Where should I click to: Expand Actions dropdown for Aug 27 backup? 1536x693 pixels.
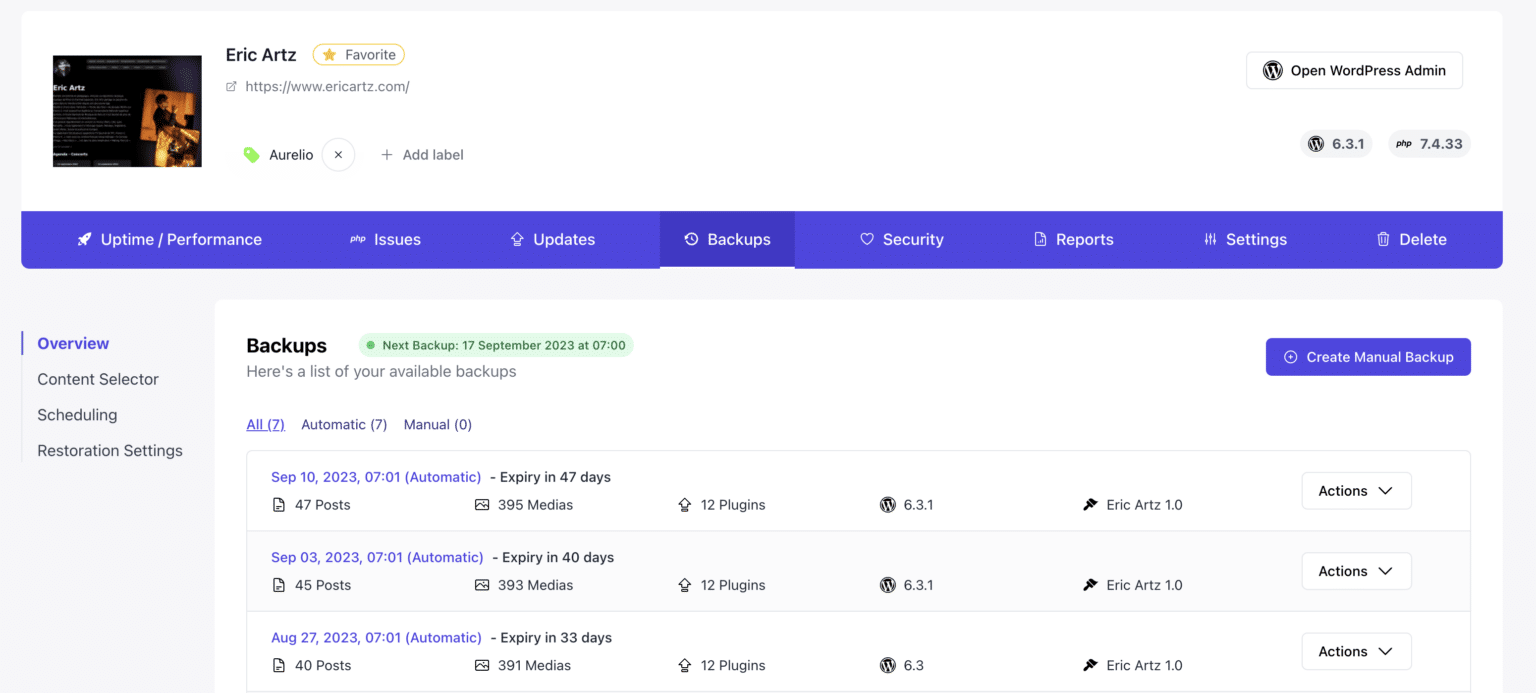(1356, 651)
